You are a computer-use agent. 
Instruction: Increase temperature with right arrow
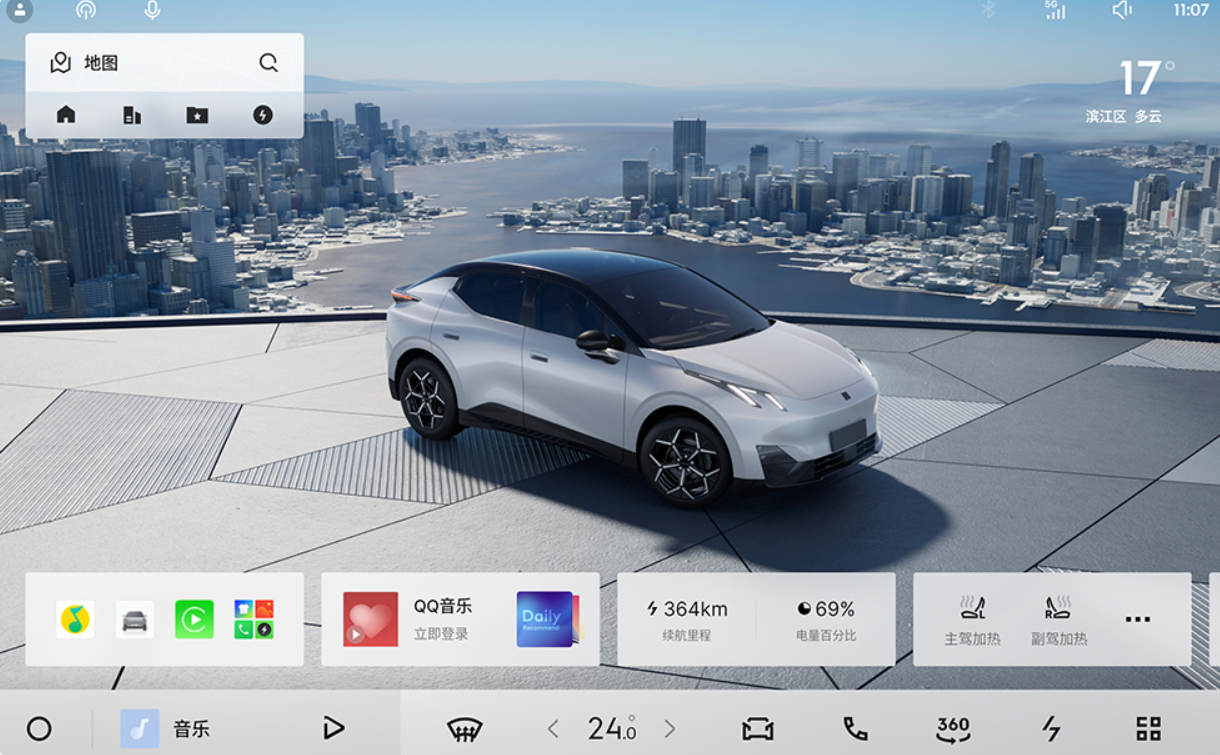pos(670,729)
